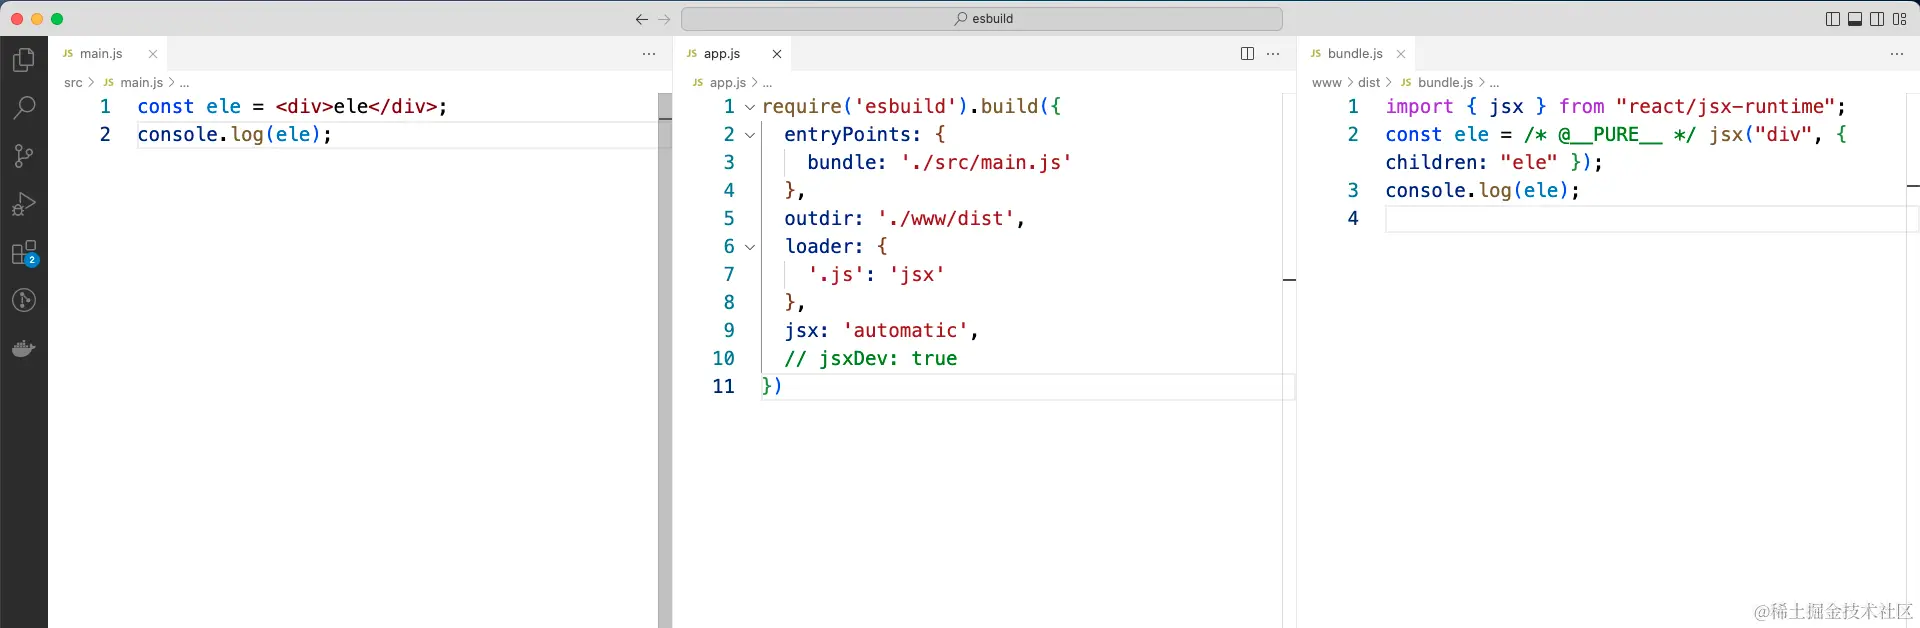Open the Search view in activity bar

tap(24, 107)
